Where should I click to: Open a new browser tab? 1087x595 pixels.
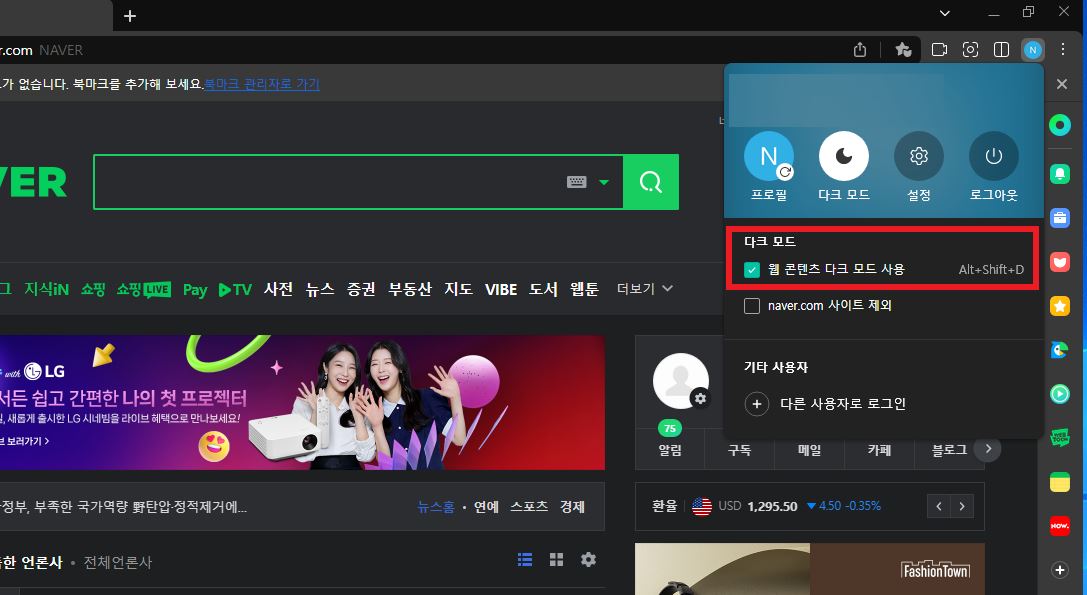click(130, 15)
